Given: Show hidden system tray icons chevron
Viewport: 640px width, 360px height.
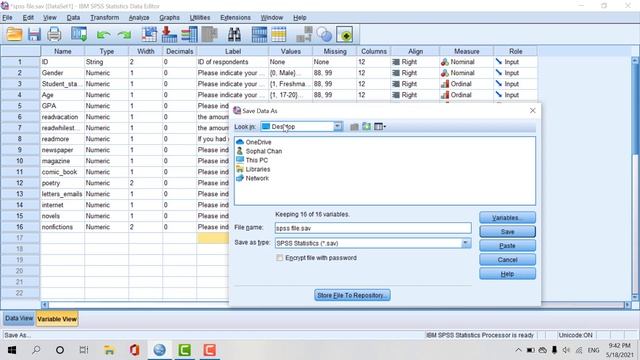Looking at the screenshot, I should [x=518, y=350].
